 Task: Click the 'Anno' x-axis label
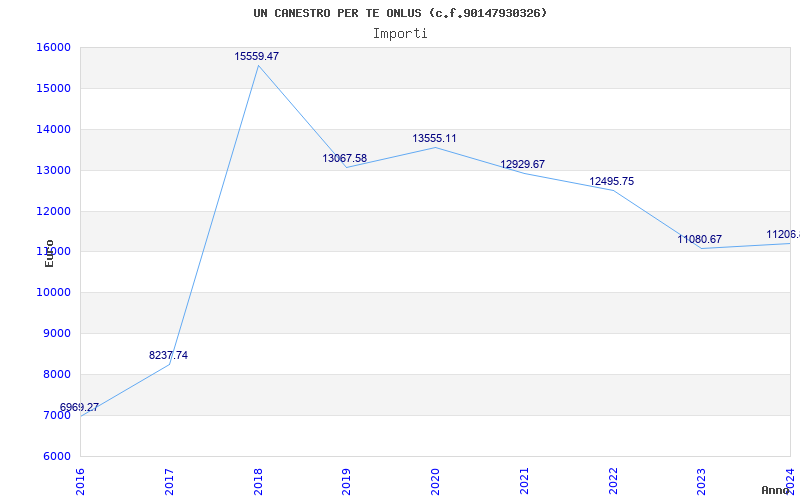[775, 490]
